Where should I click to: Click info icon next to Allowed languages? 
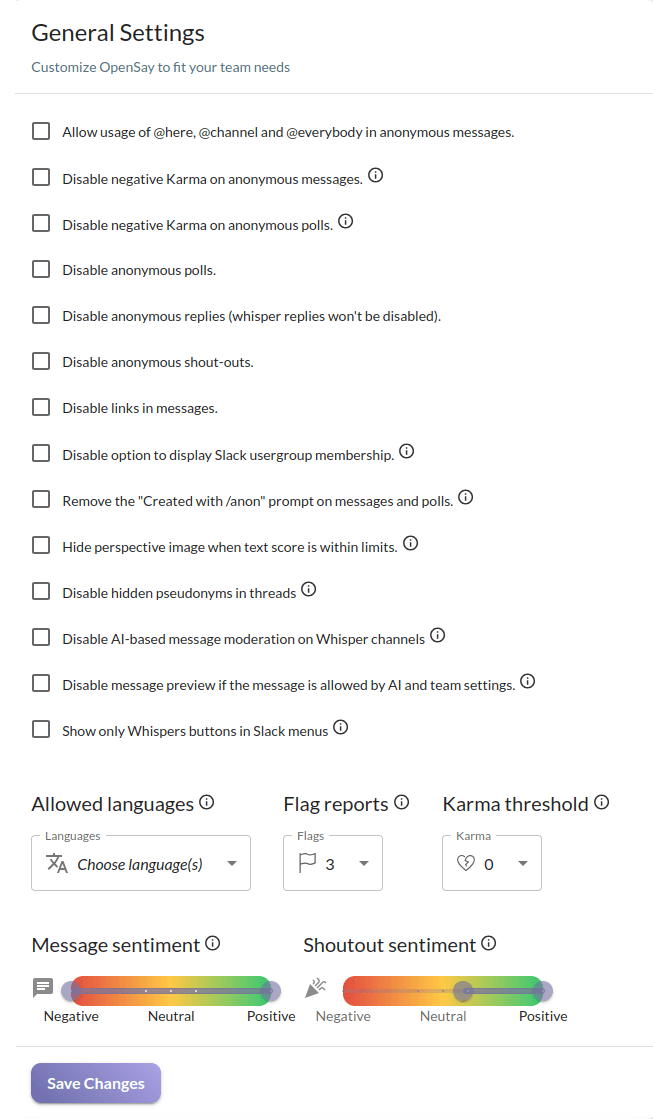point(207,802)
